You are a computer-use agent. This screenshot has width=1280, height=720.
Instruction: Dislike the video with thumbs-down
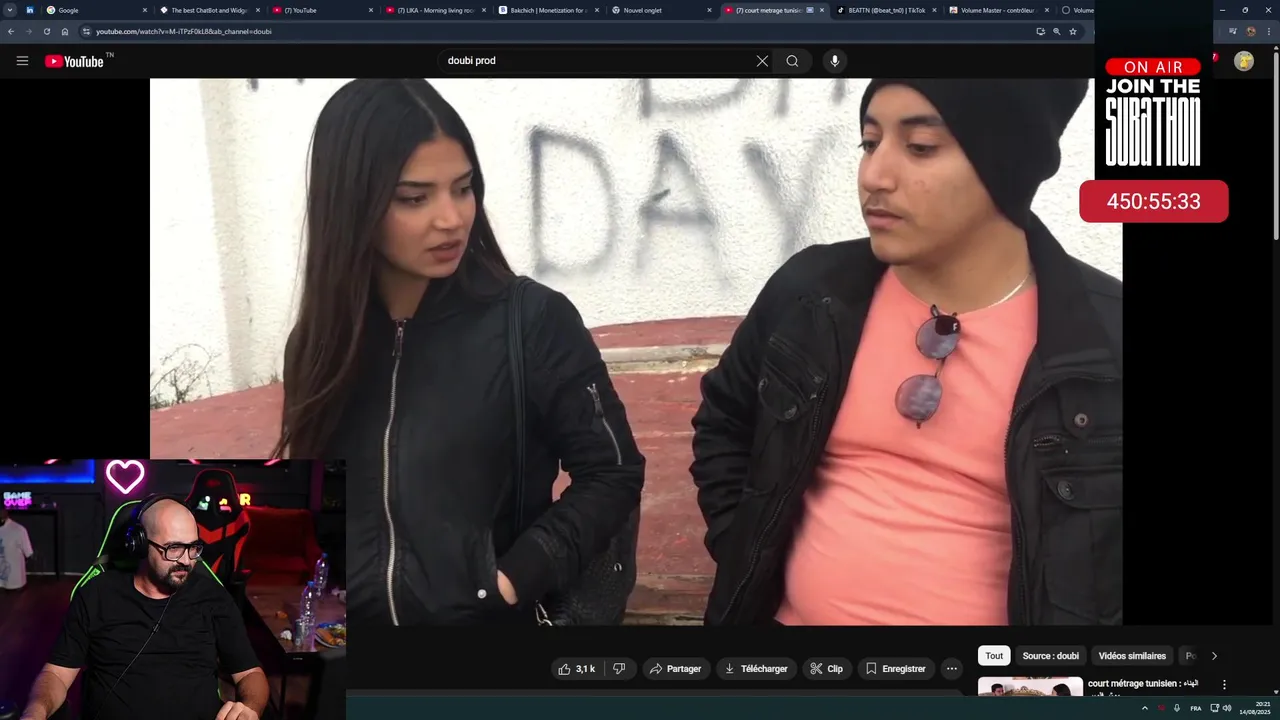point(619,669)
